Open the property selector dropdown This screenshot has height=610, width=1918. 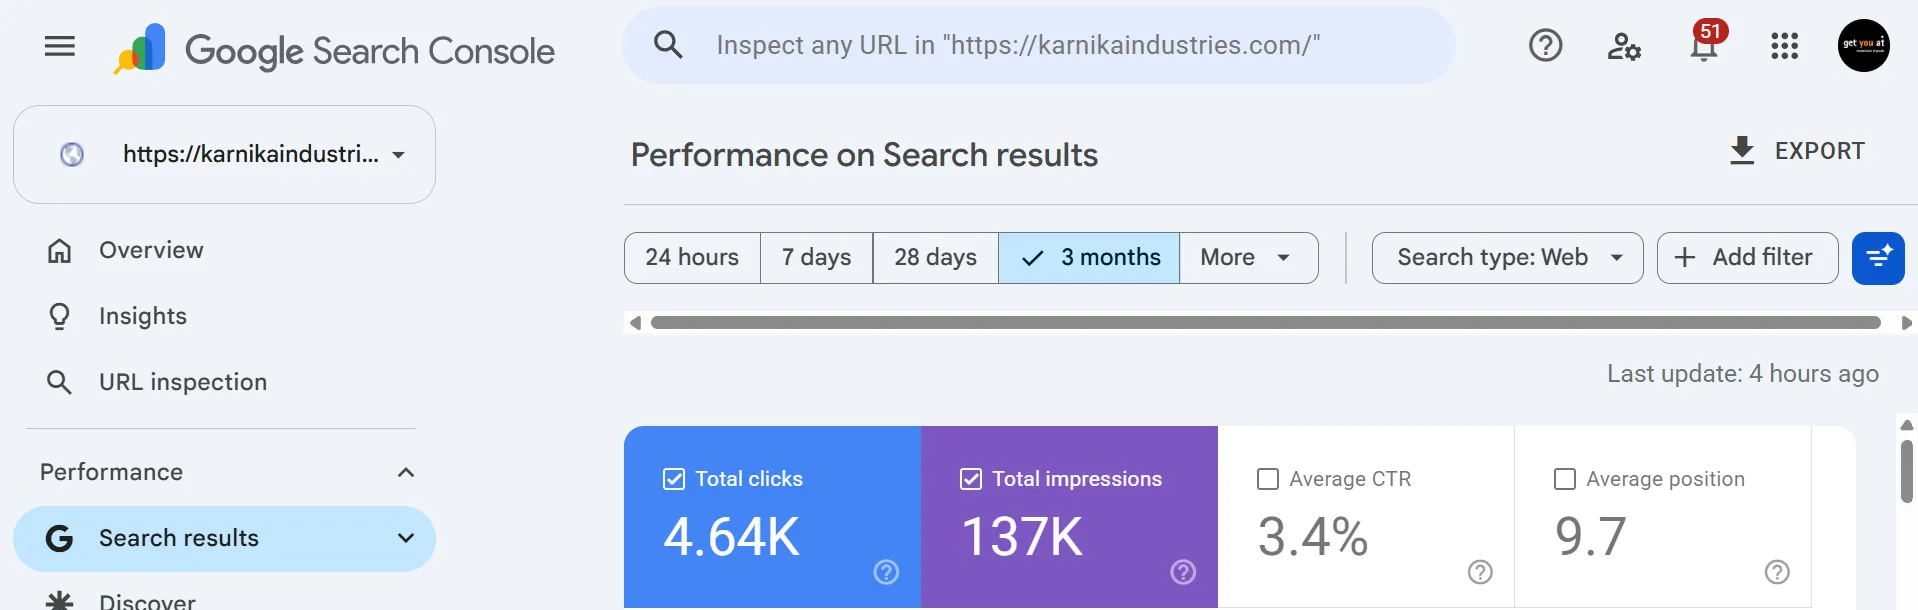[224, 154]
